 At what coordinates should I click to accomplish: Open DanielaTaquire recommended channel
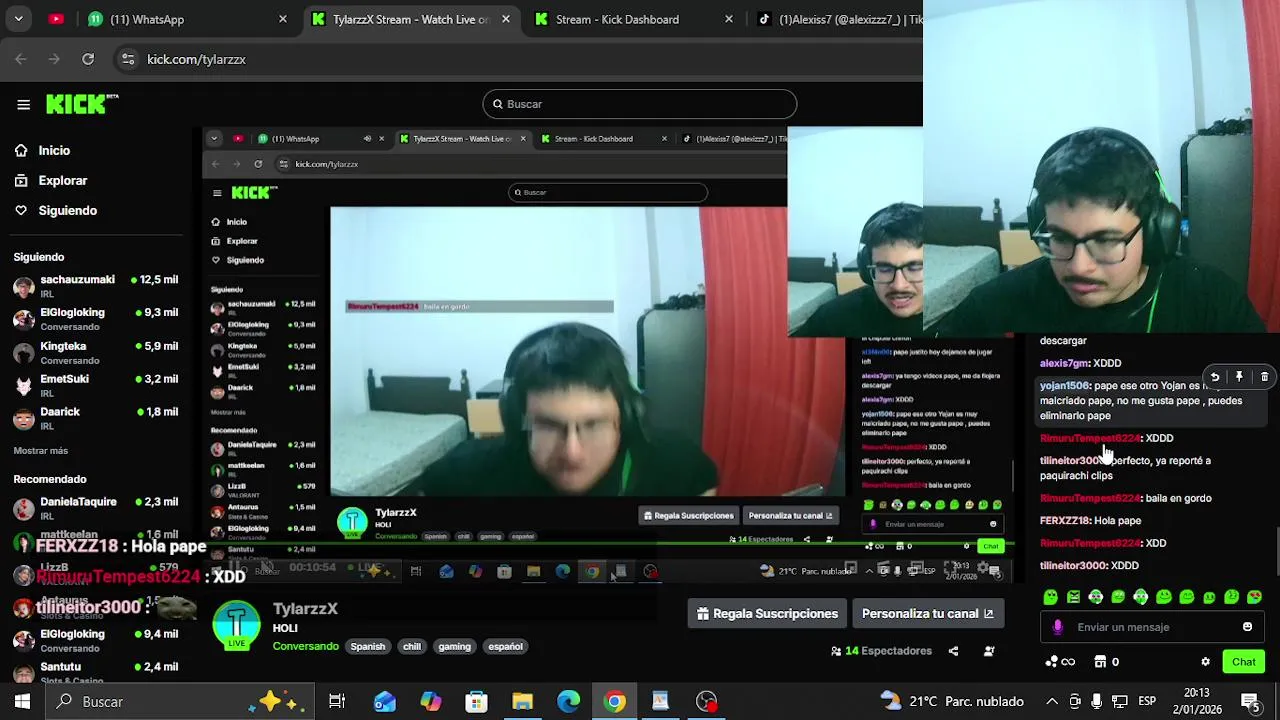coord(96,508)
